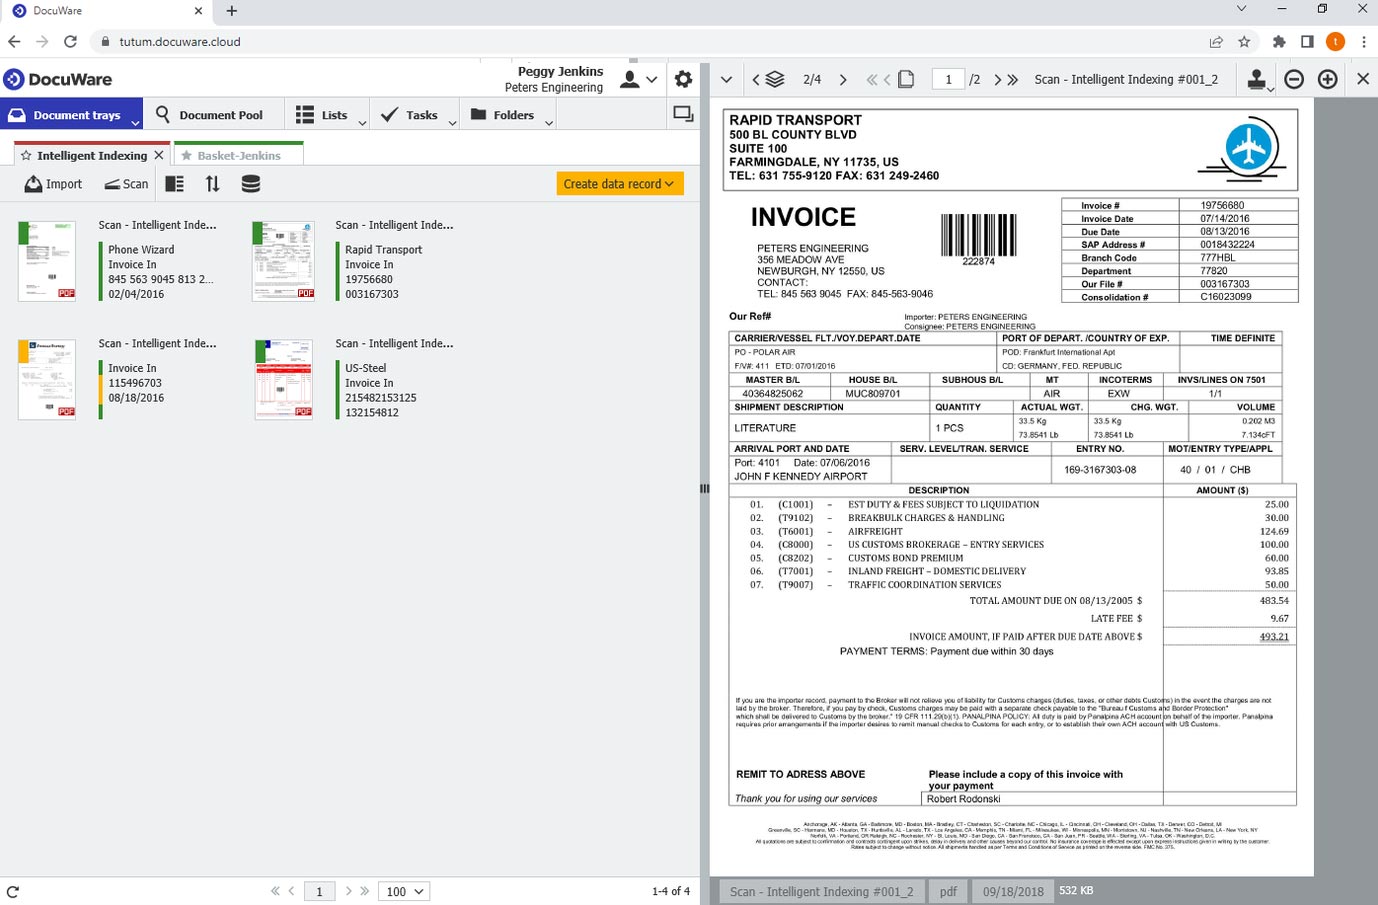Toggle star on Intelligent Indexing tab

(x=26, y=156)
